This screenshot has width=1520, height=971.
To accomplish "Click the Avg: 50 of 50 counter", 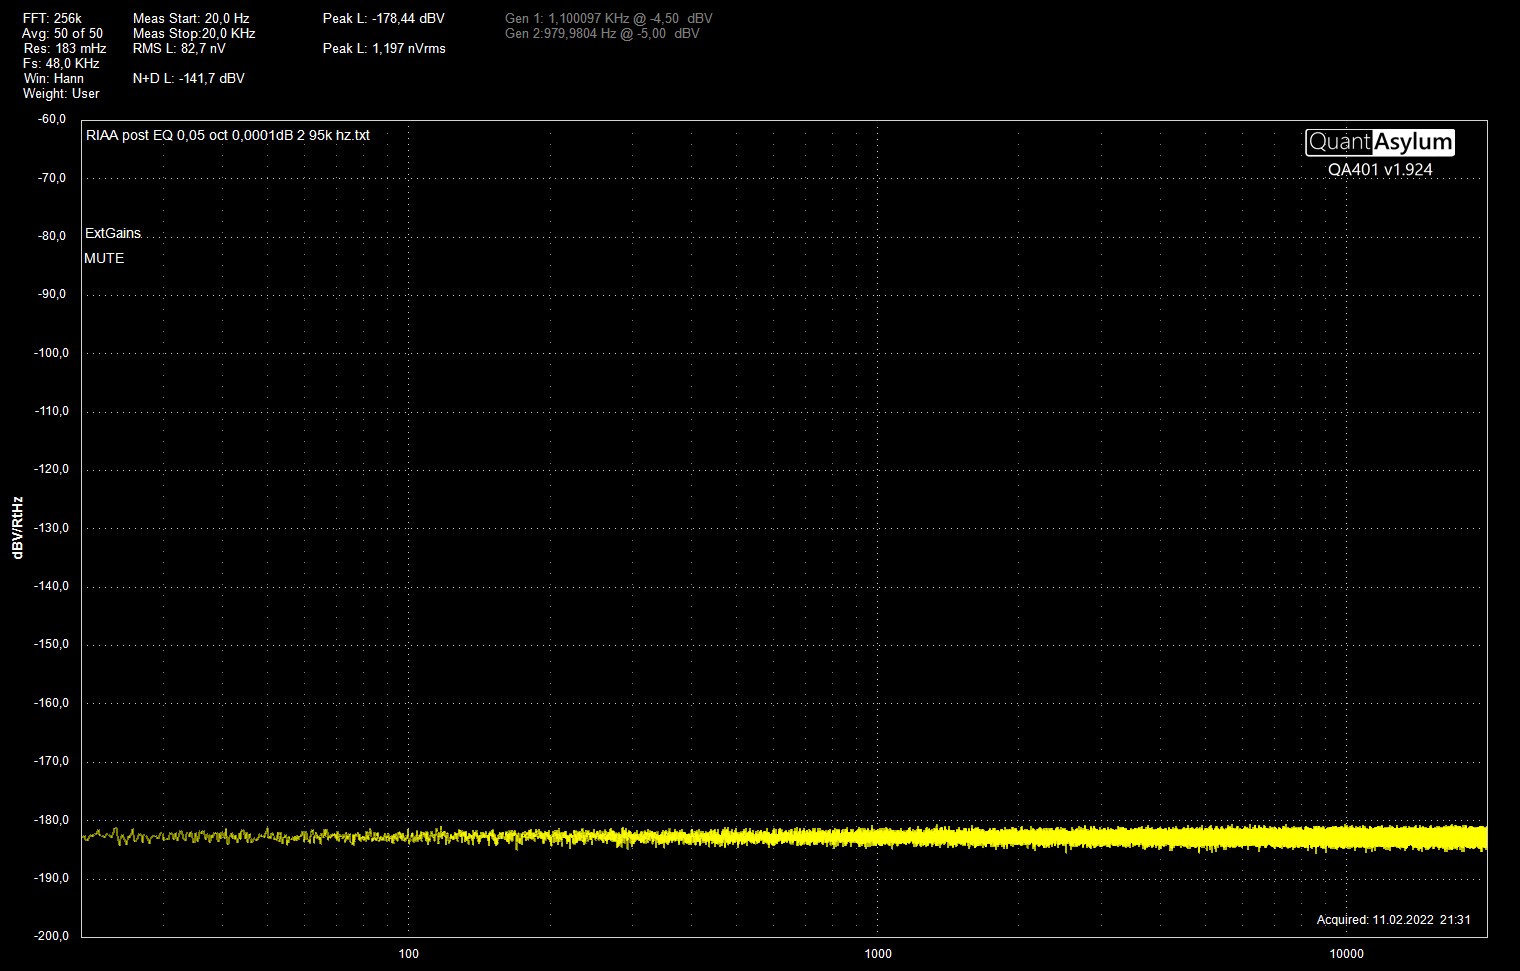I will 62,33.
